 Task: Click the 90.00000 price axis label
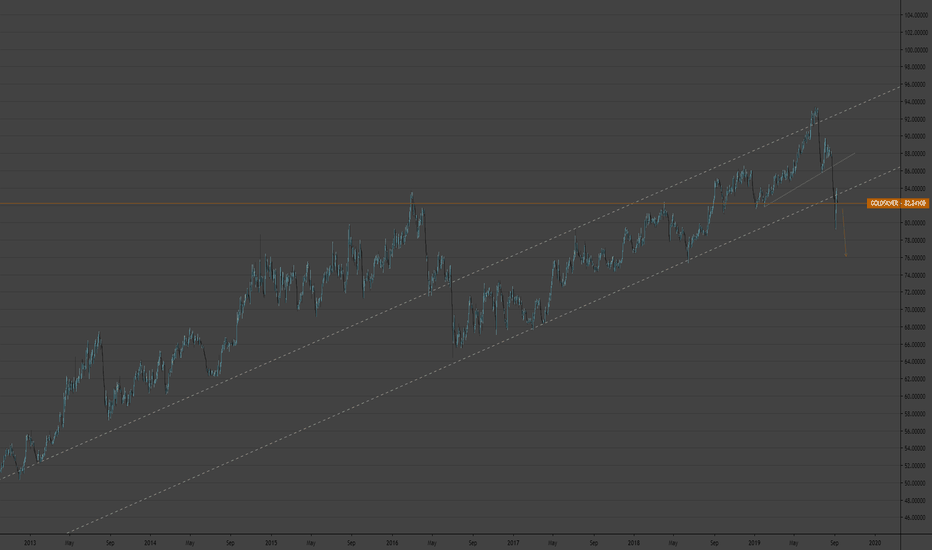[x=916, y=136]
